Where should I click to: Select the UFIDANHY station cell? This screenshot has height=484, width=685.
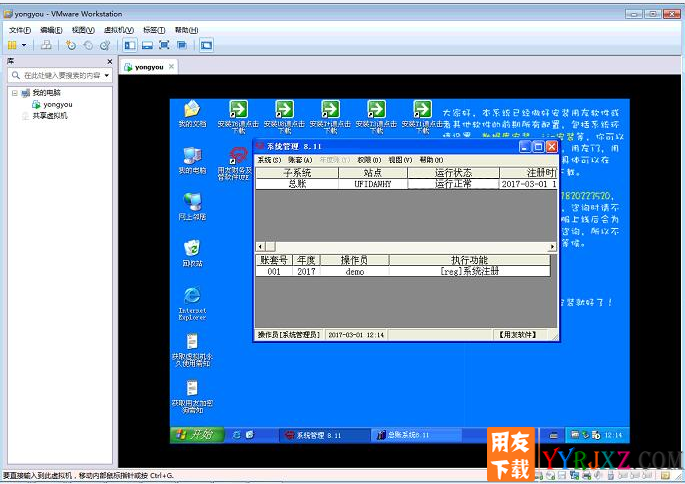click(373, 184)
